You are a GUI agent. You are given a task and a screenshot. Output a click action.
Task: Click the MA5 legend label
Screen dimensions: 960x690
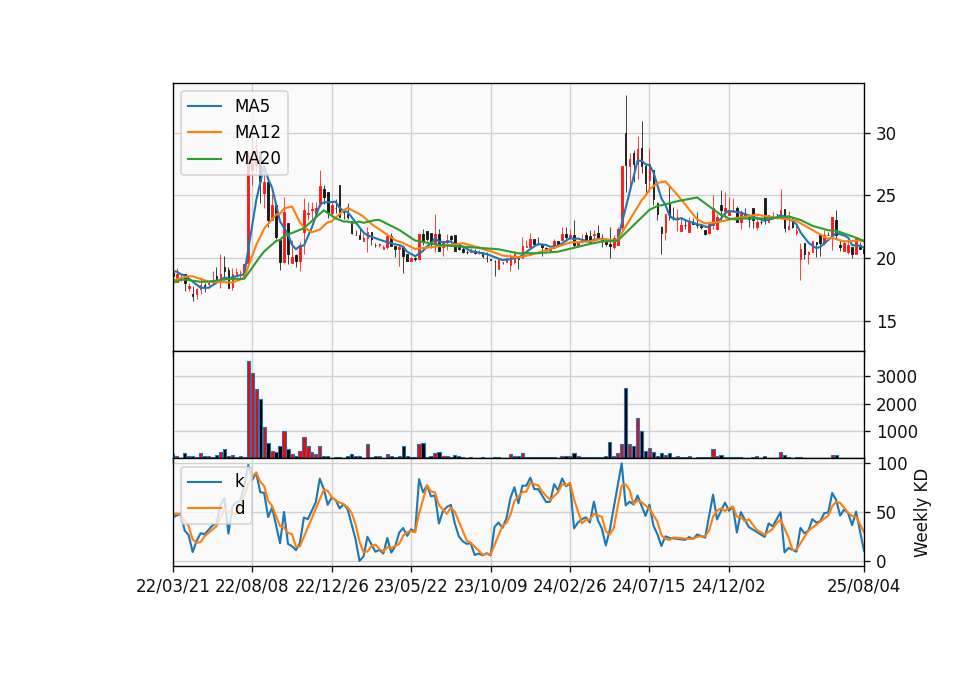pos(252,106)
